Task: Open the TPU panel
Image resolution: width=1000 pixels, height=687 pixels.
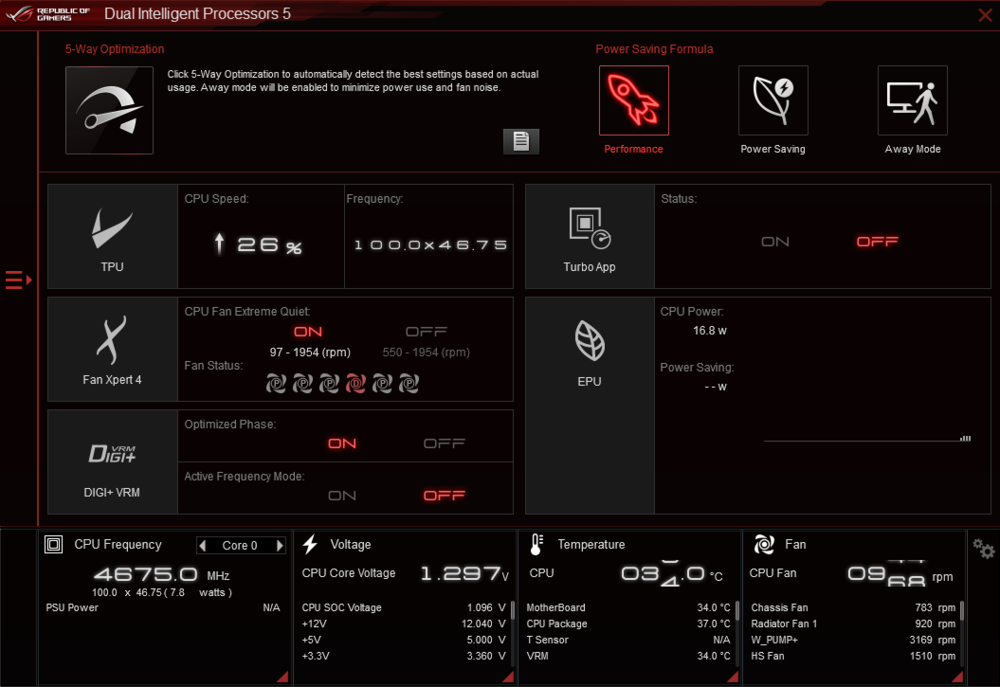Action: [112, 236]
